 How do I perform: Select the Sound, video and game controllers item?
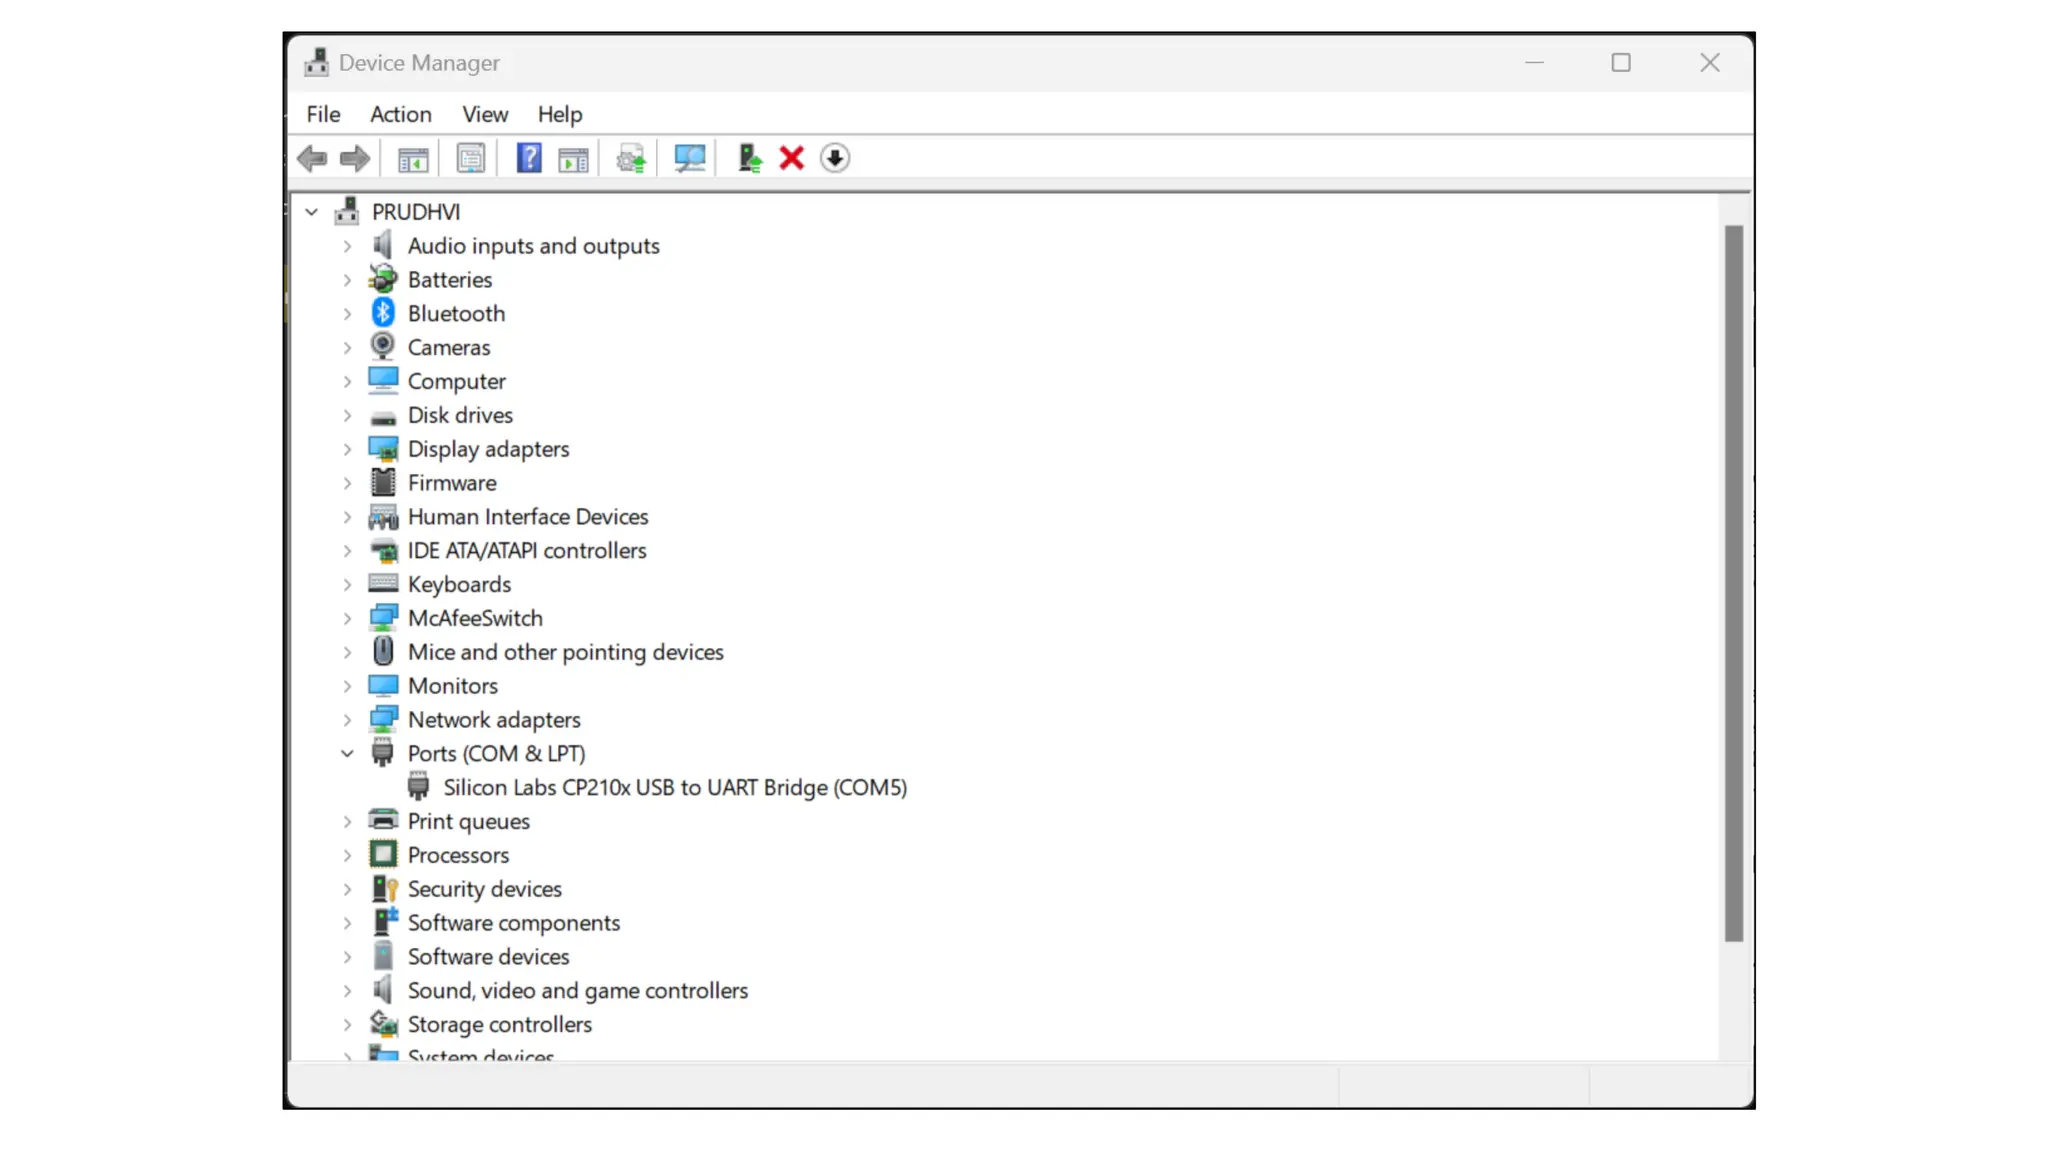point(577,991)
